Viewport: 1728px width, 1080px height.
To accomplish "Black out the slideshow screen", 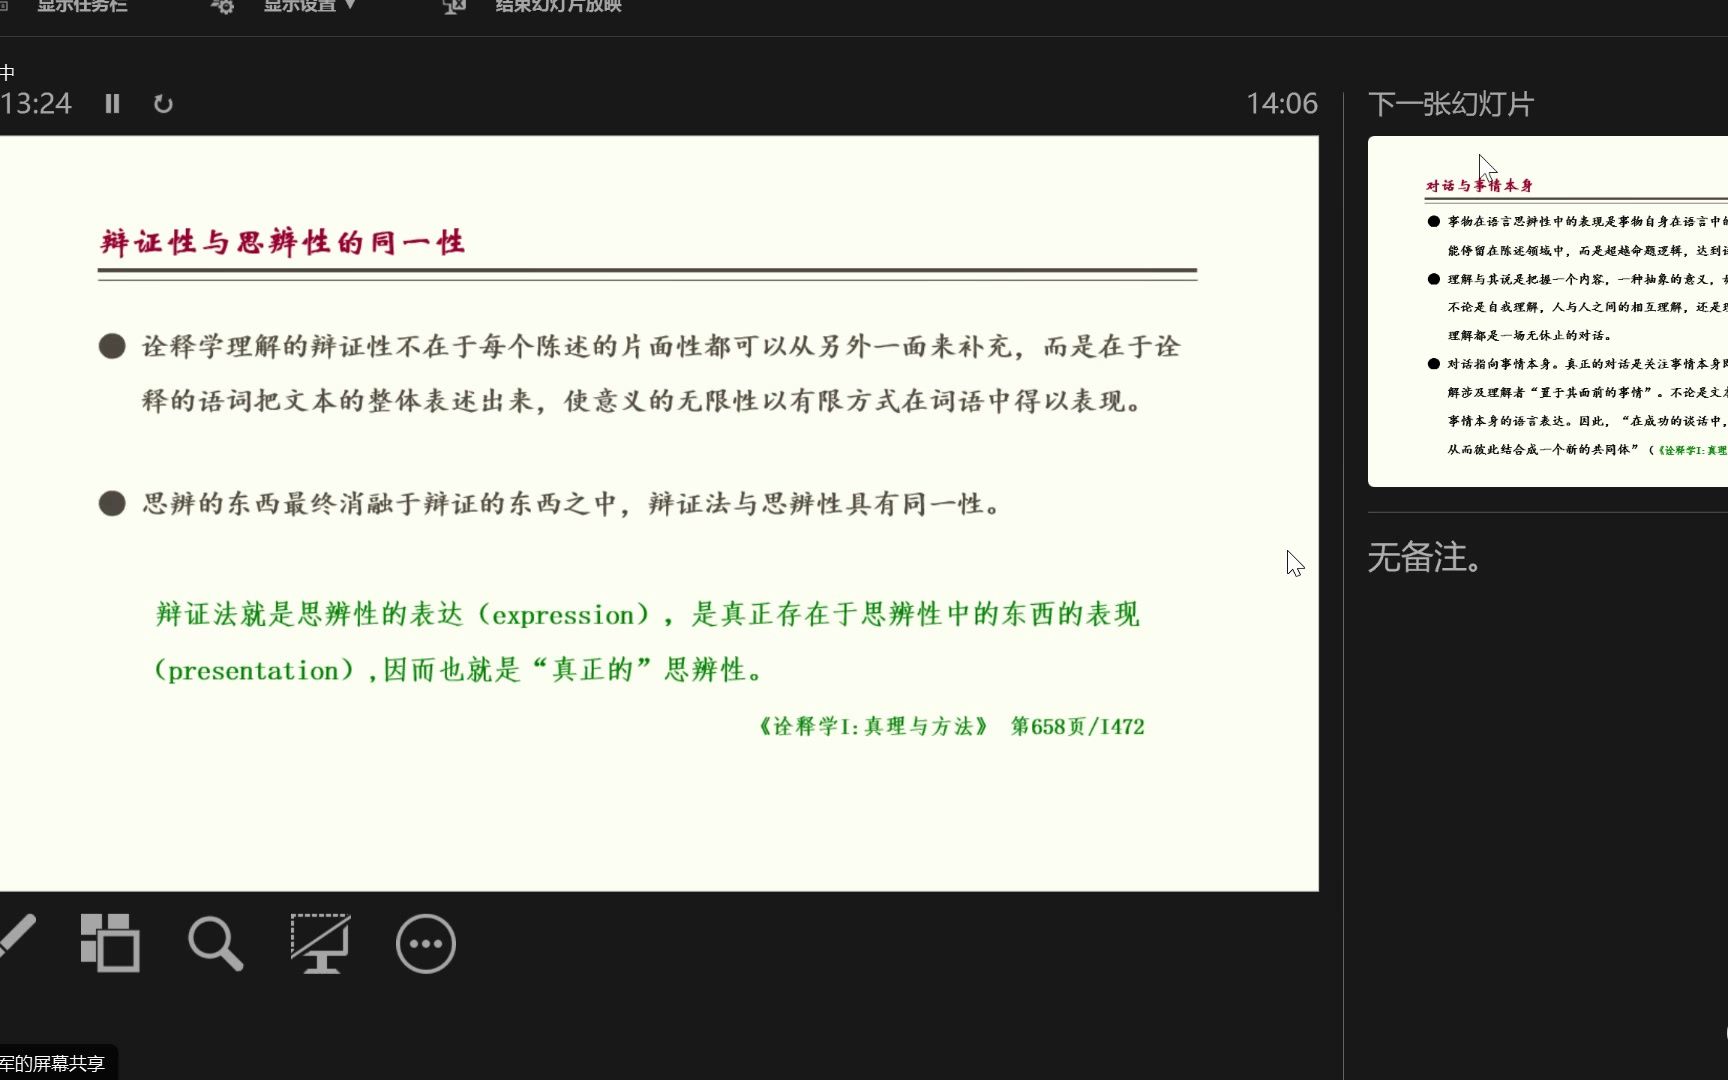I will click(320, 943).
